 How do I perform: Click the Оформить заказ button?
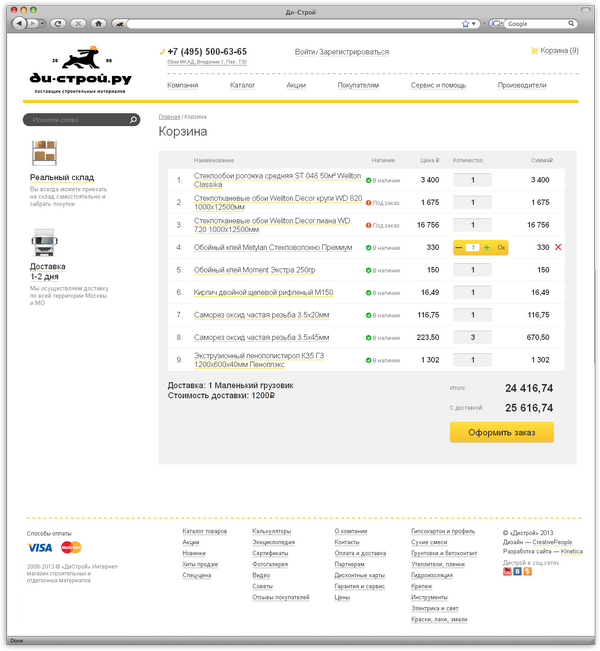(x=501, y=432)
